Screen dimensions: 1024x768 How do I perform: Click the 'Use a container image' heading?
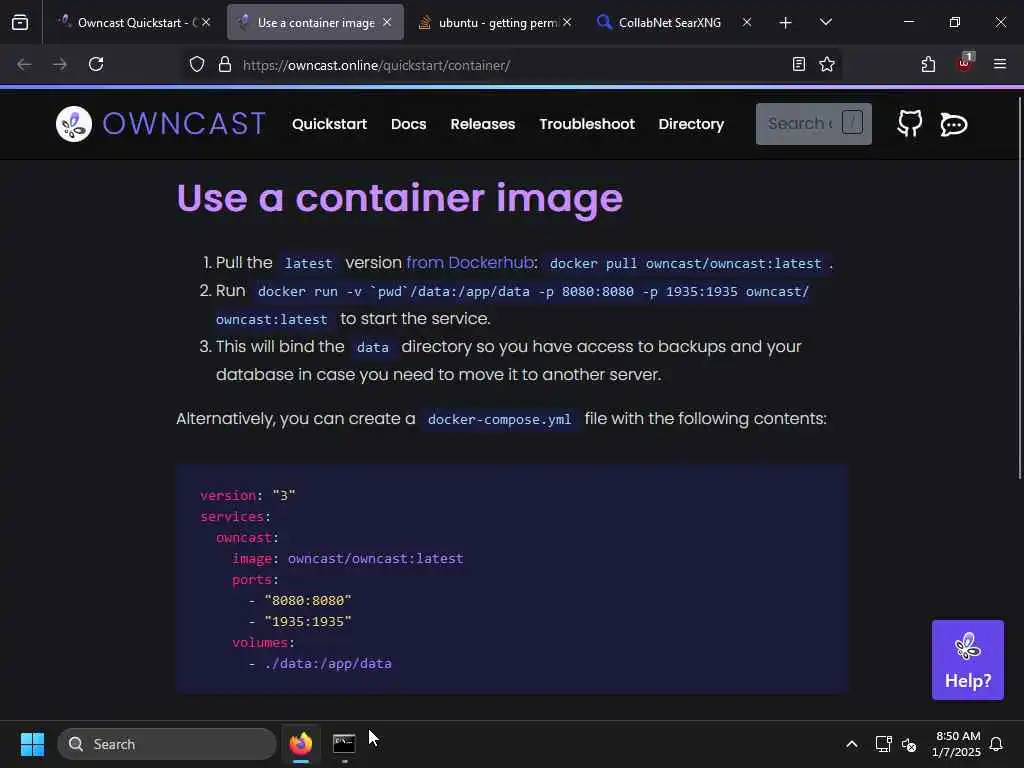[400, 198]
